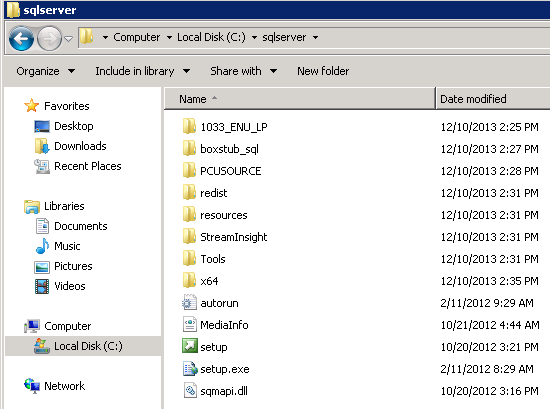Screen dimensions: 550x409
Task: Select the resources folder icon
Action: 189,214
